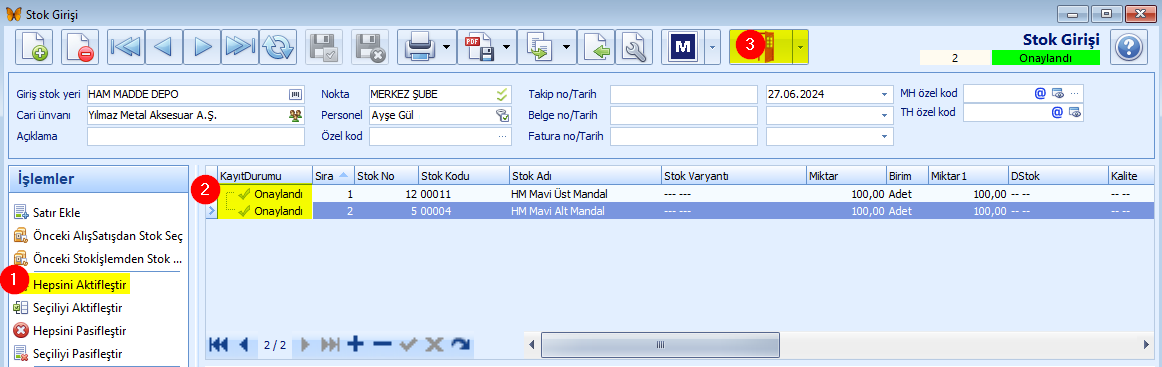Screen dimensions: 1162x367
Task: Click the ellipsis in Özel kod field
Action: point(503,136)
